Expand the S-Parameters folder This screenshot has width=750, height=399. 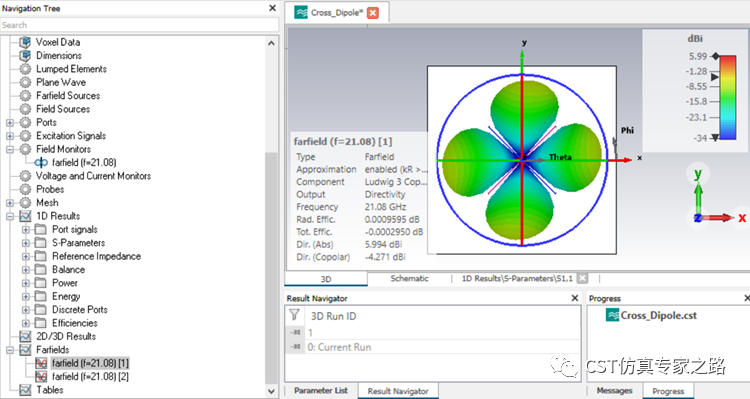click(26, 243)
